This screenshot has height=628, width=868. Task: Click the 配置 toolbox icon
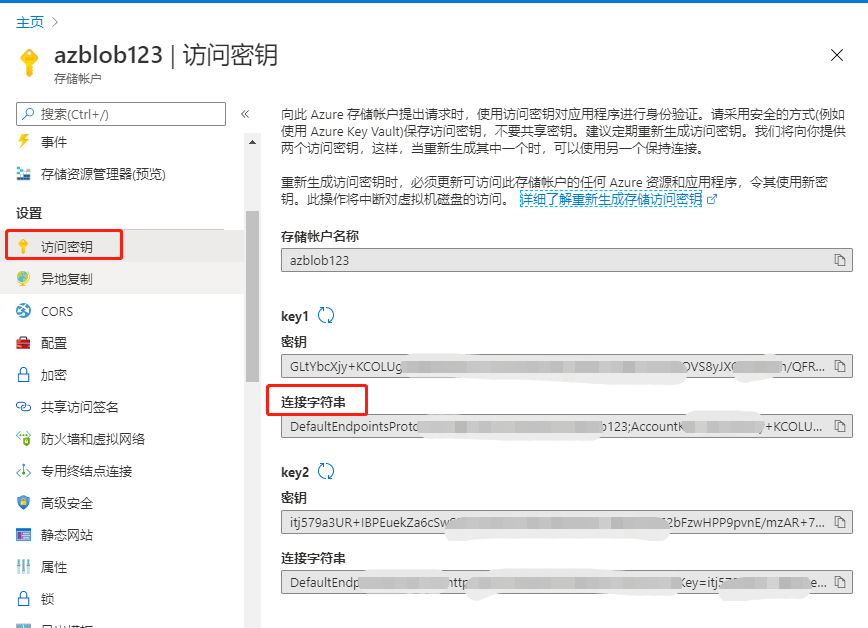(23, 343)
